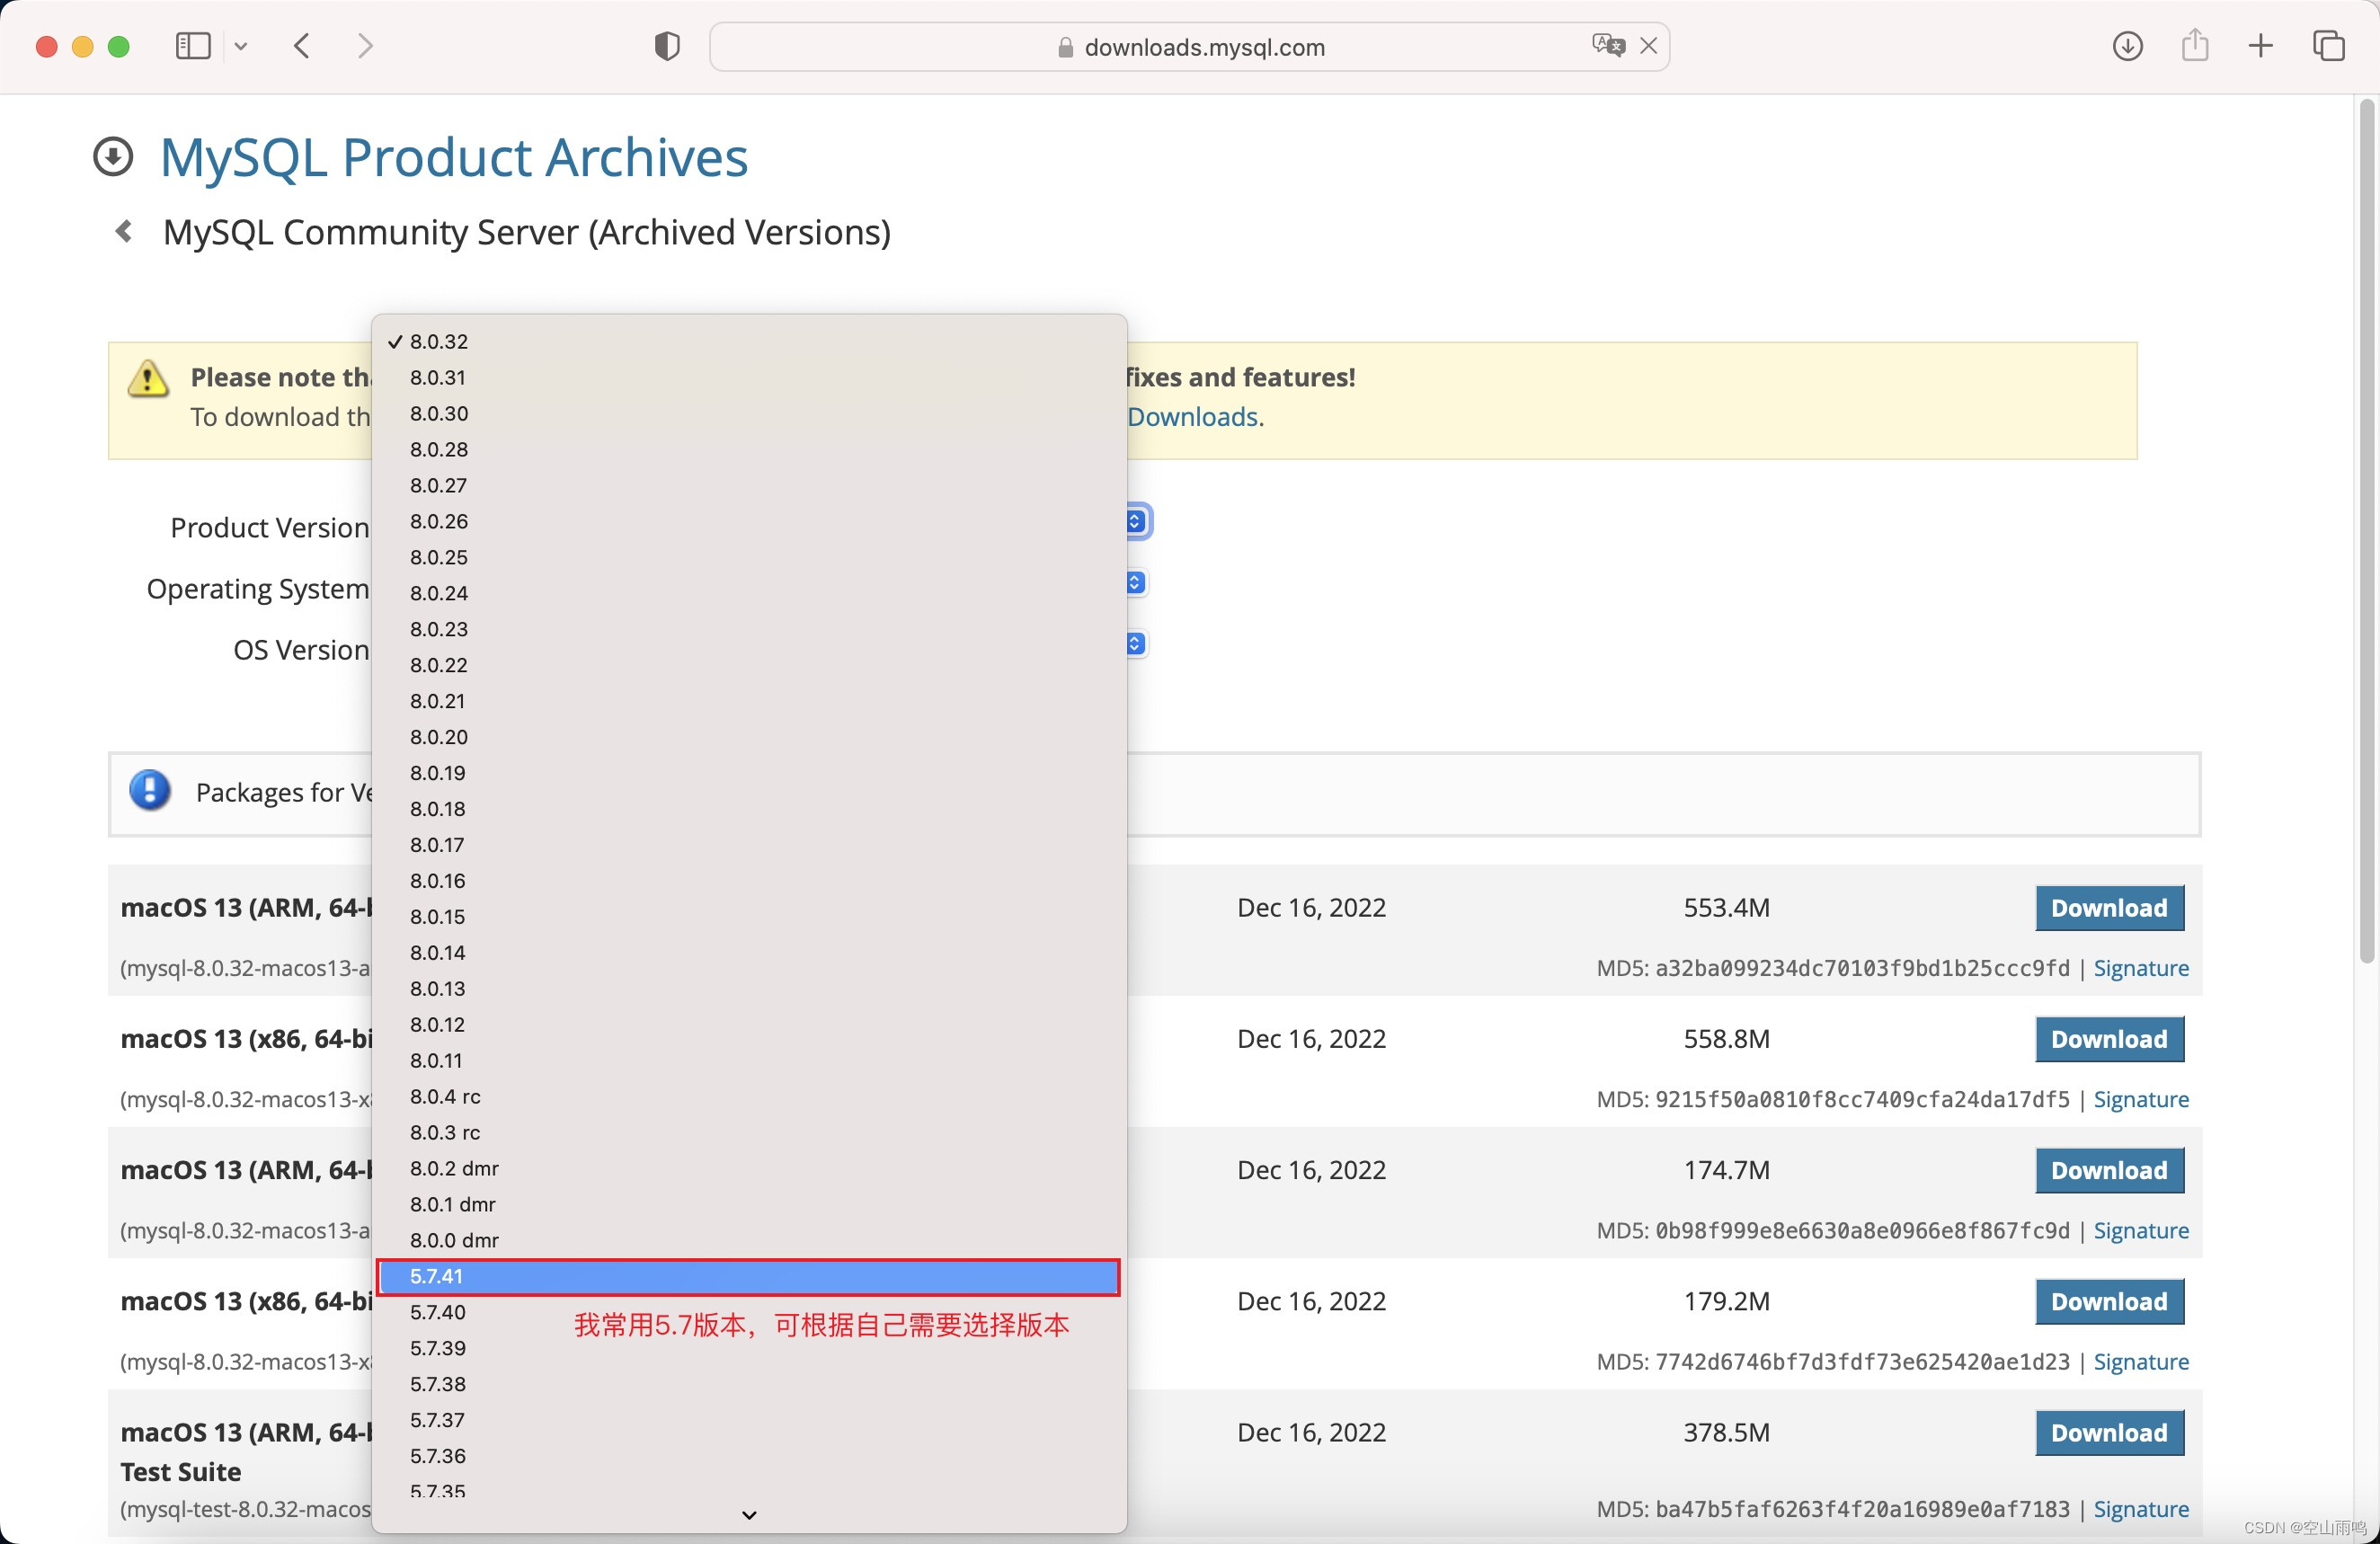Toggle the Safari sidebar icon
Viewport: 2380px width, 1544px height.
pyautogui.click(x=193, y=46)
